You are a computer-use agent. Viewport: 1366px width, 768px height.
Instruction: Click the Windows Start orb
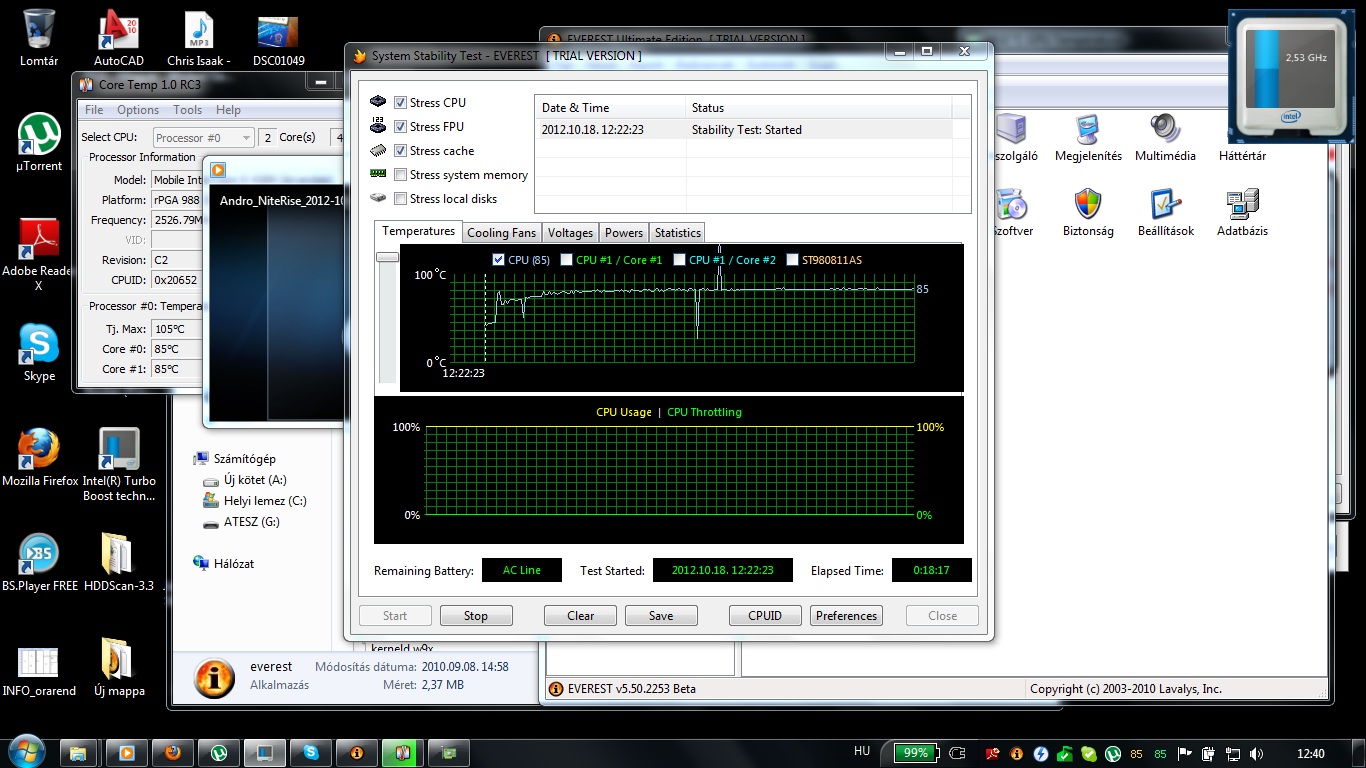pos(25,752)
